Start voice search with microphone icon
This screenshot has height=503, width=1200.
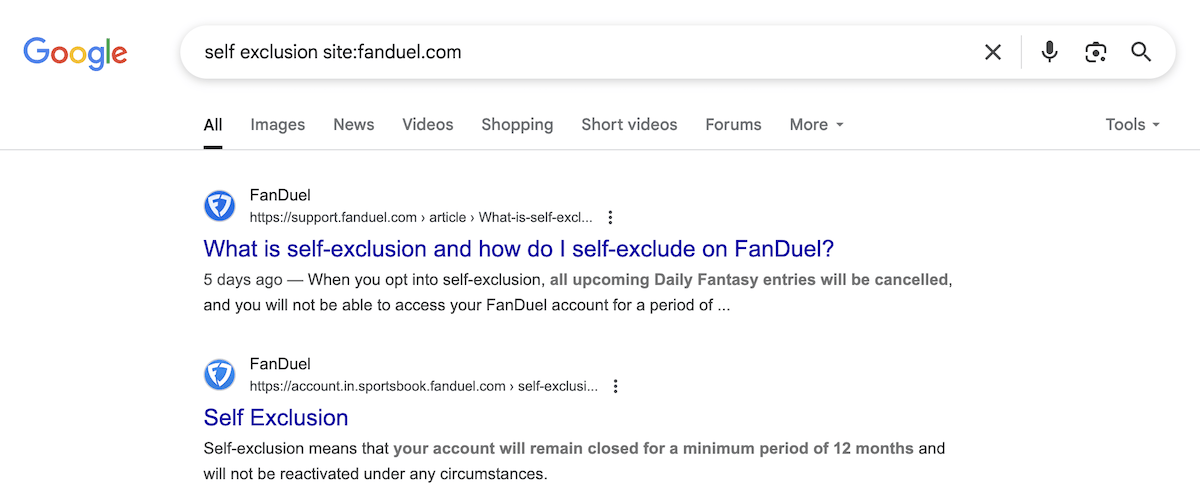pos(1049,52)
